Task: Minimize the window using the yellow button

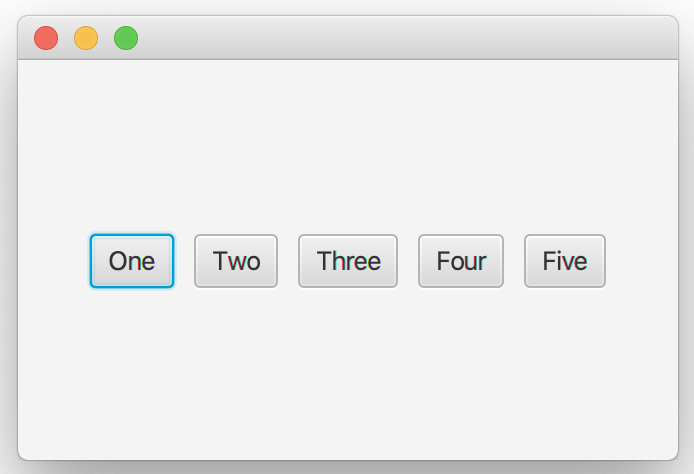Action: pos(86,38)
